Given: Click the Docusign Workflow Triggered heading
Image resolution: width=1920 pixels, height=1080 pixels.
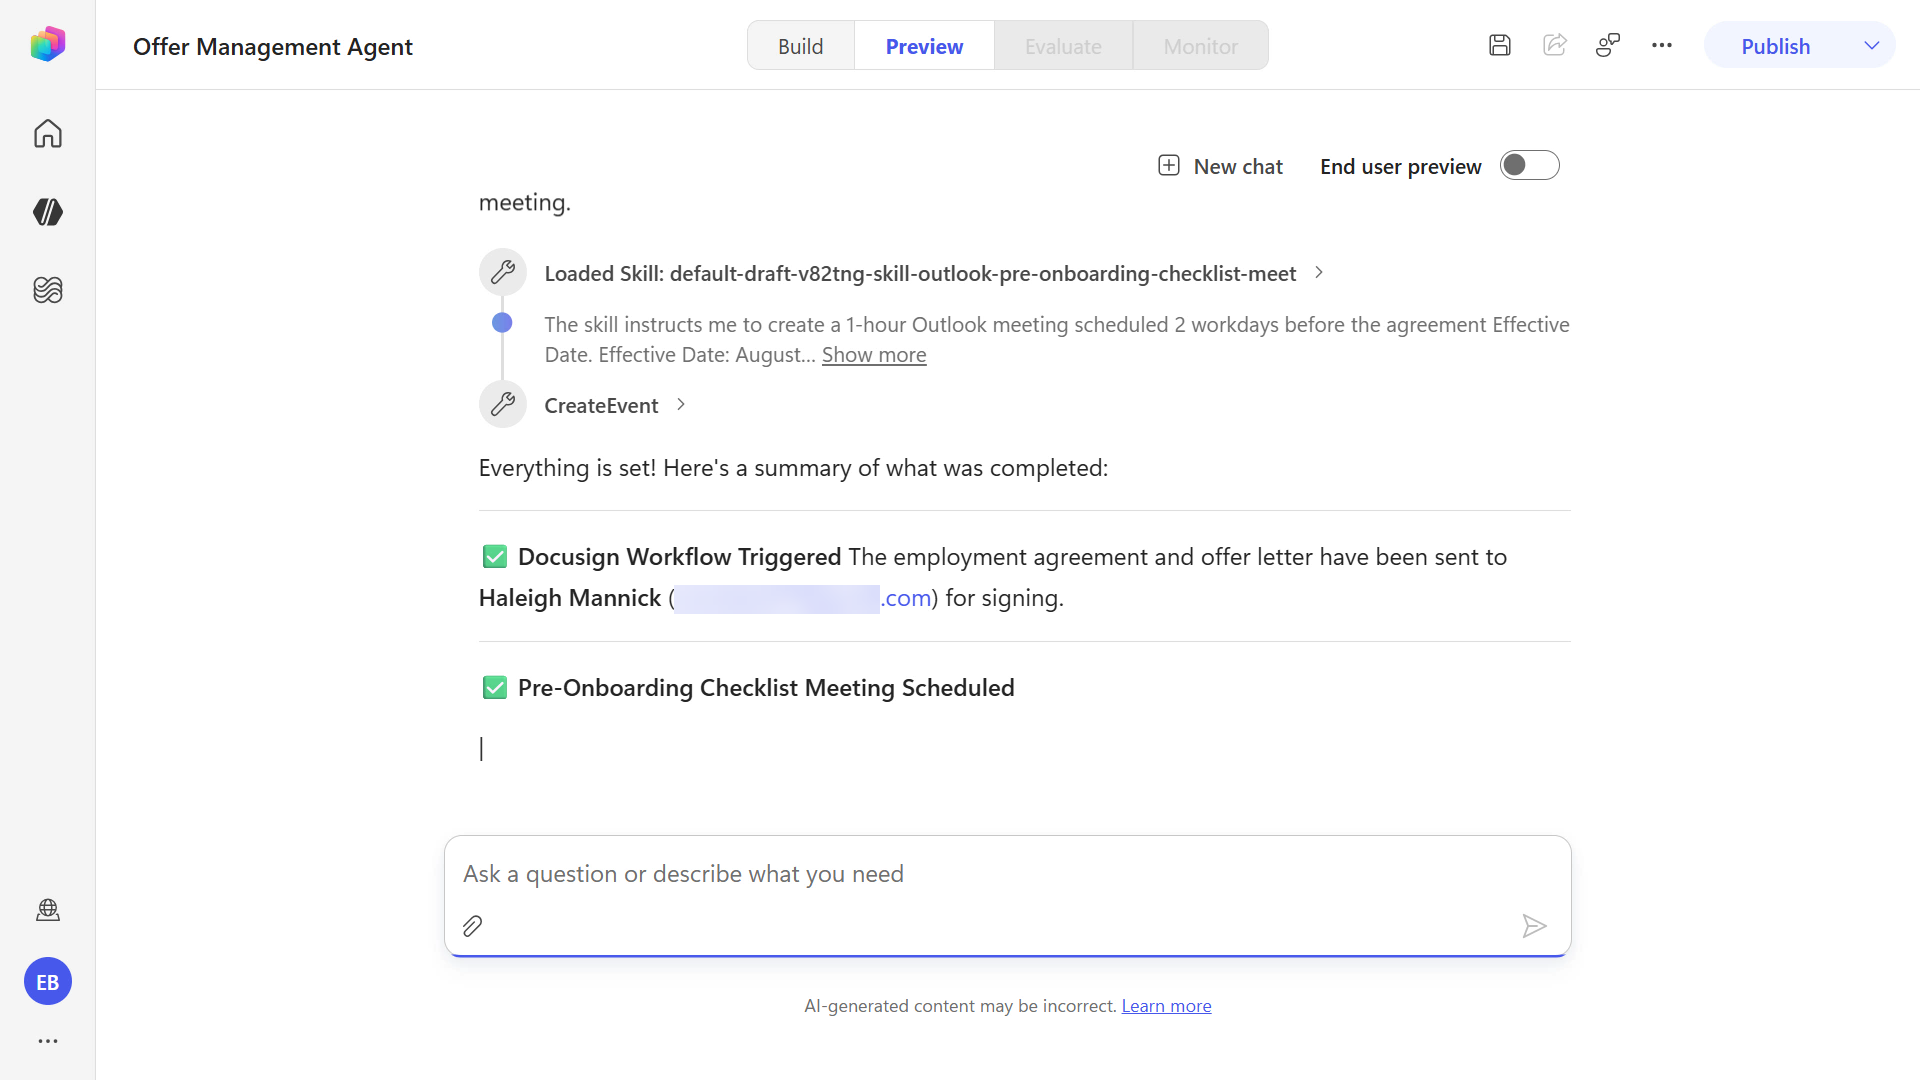Looking at the screenshot, I should click(x=680, y=557).
